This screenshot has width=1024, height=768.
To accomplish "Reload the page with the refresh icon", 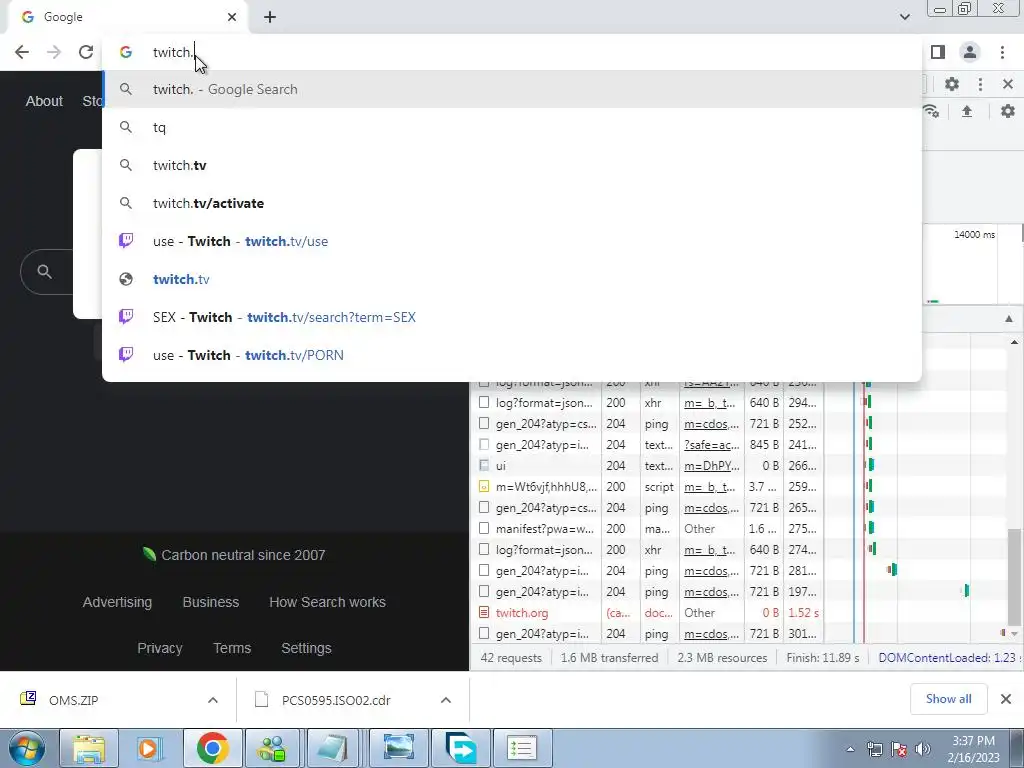I will [x=86, y=52].
